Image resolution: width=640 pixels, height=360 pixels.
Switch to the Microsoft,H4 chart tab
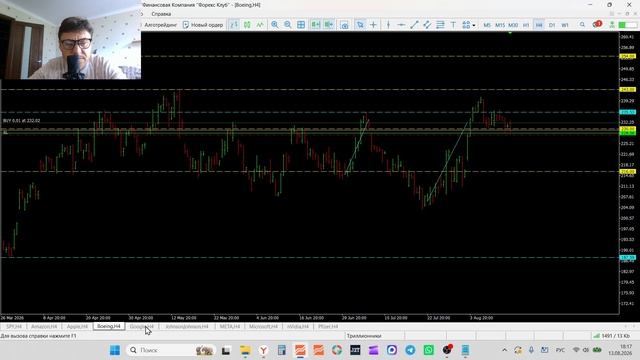[x=263, y=327]
